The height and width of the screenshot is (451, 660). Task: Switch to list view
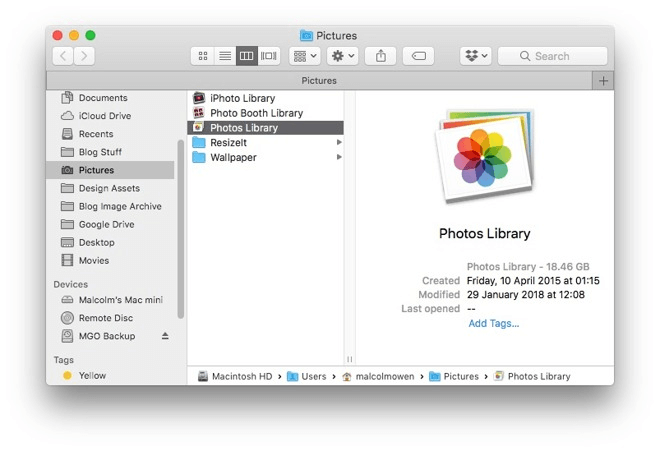tap(225, 56)
